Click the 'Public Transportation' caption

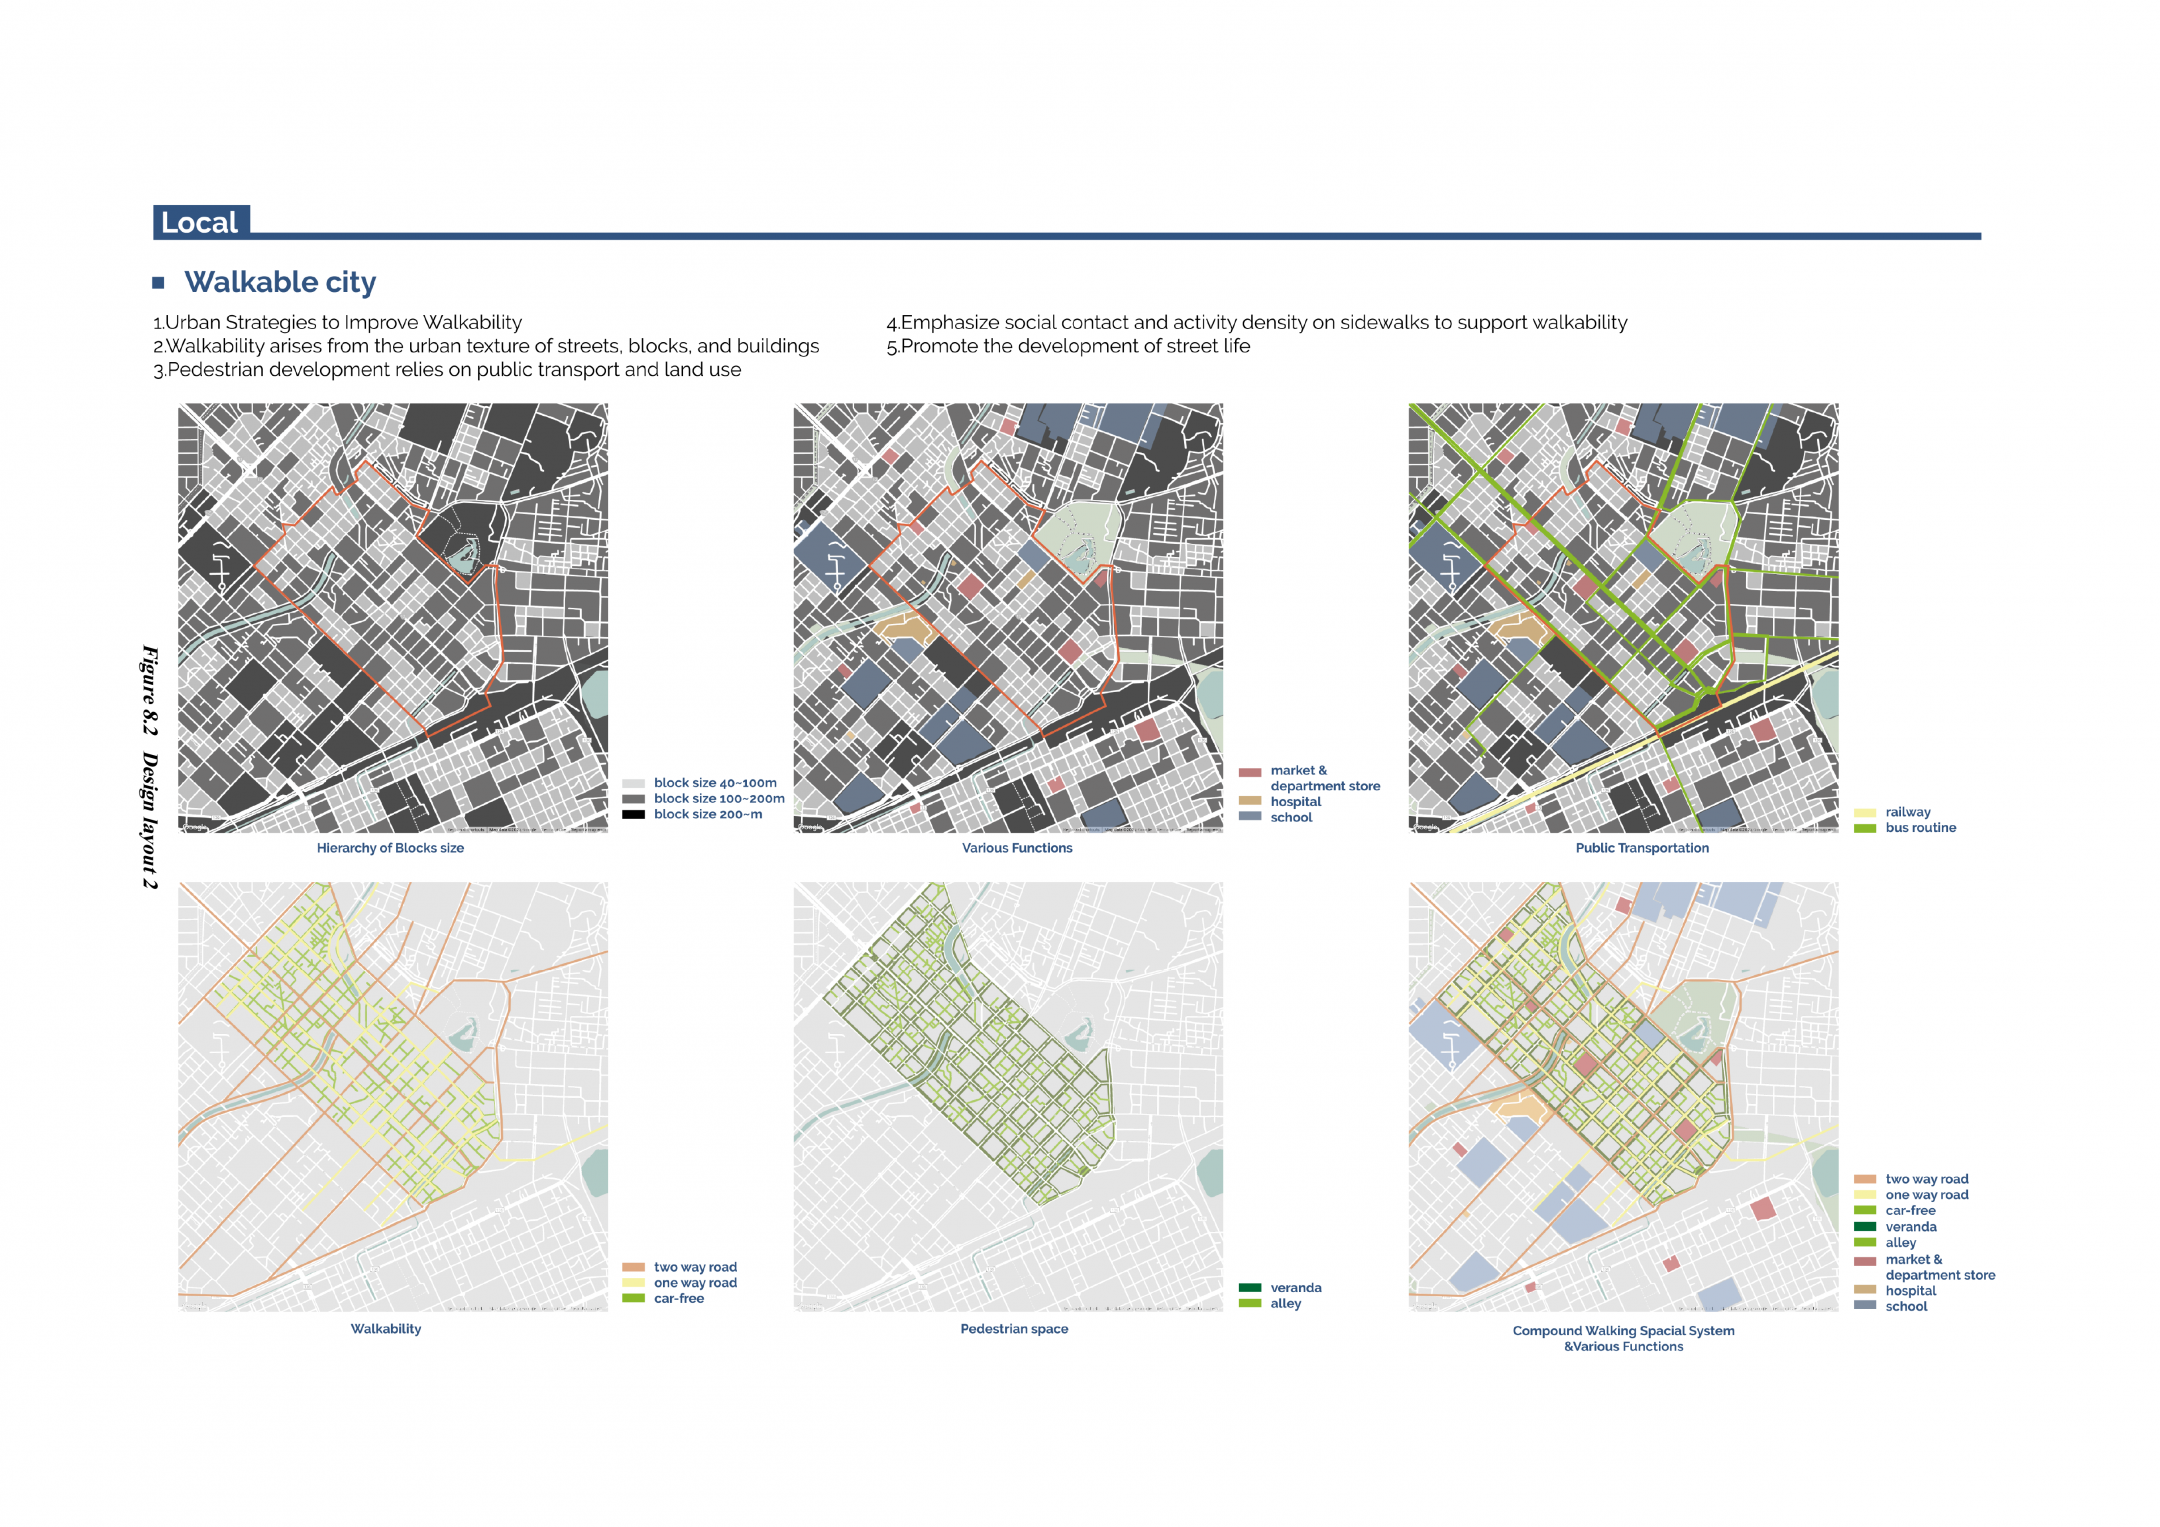click(1642, 848)
